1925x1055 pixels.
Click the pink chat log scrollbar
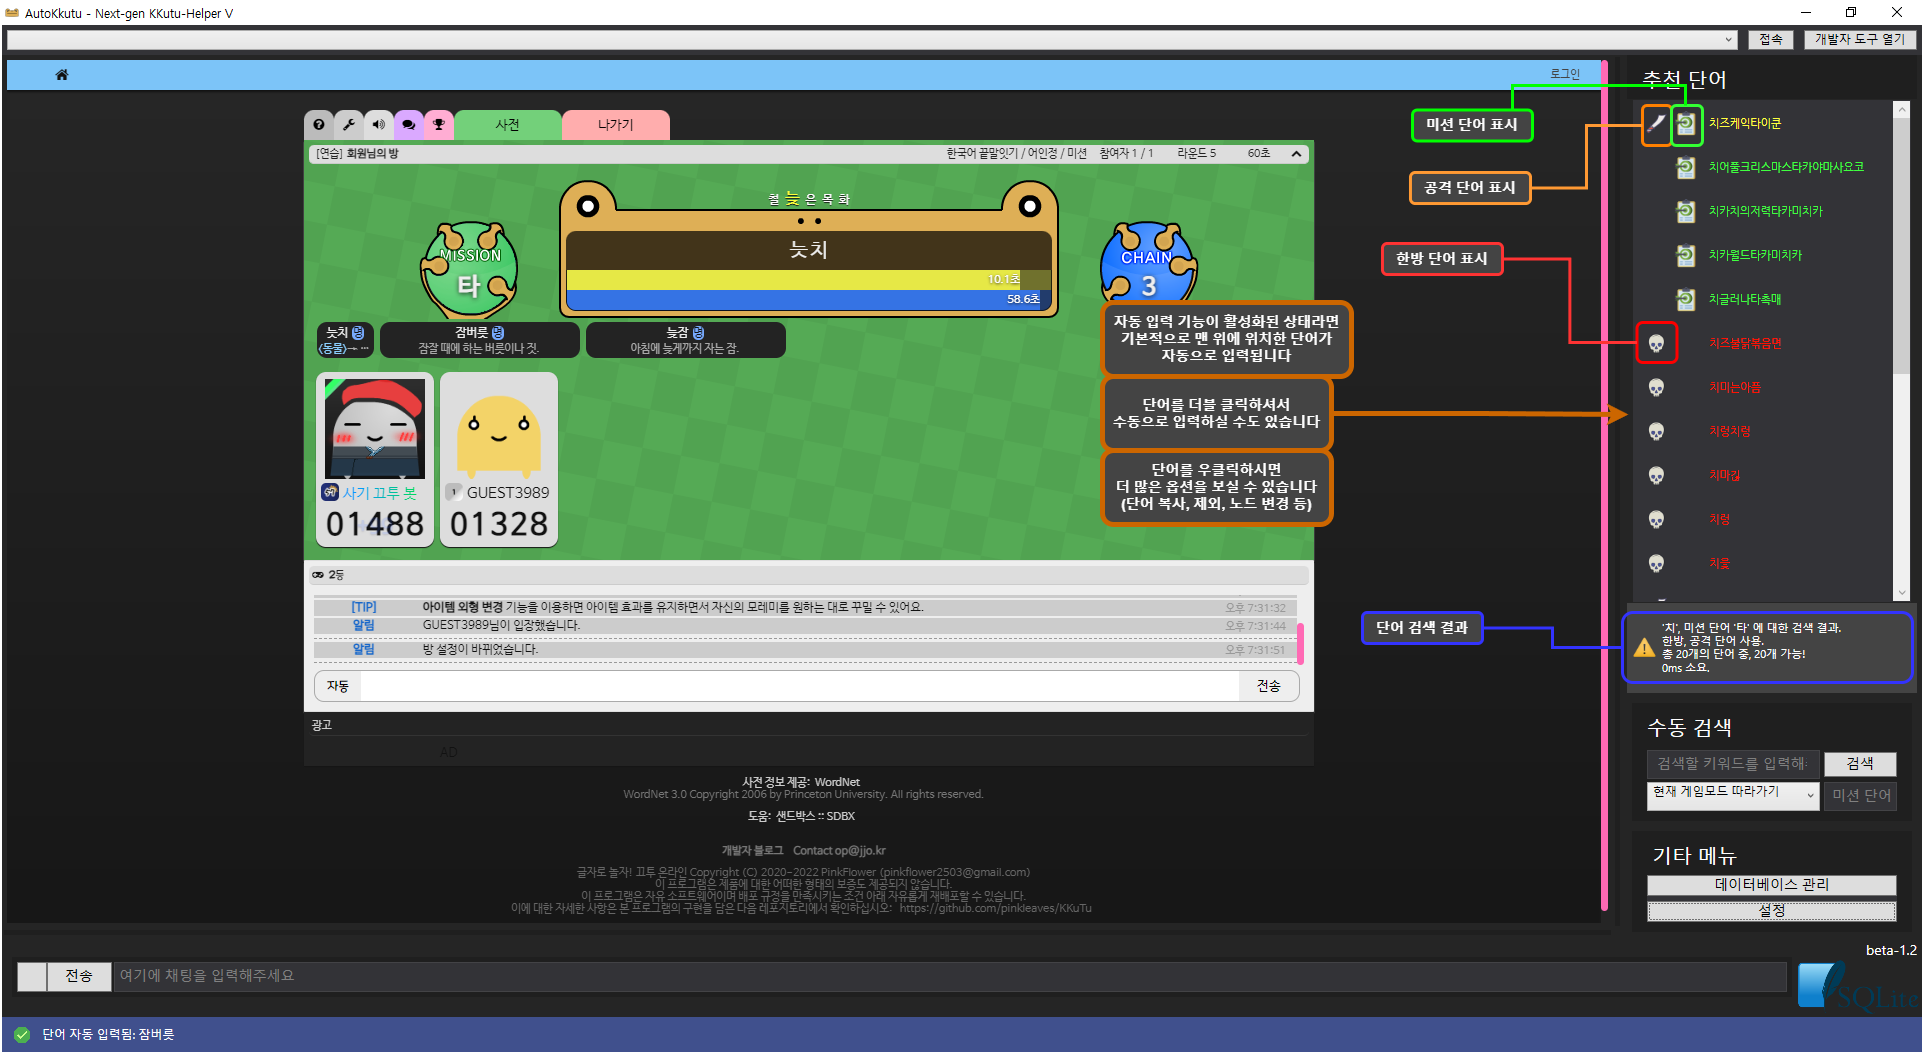coord(1300,643)
